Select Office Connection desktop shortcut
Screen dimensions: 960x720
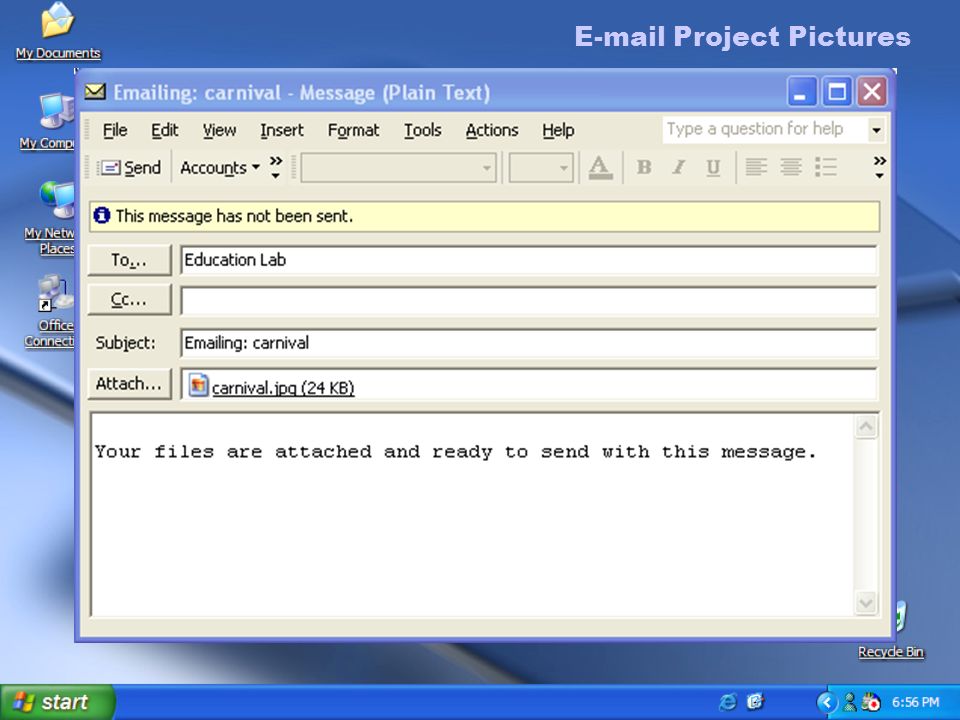pos(50,312)
